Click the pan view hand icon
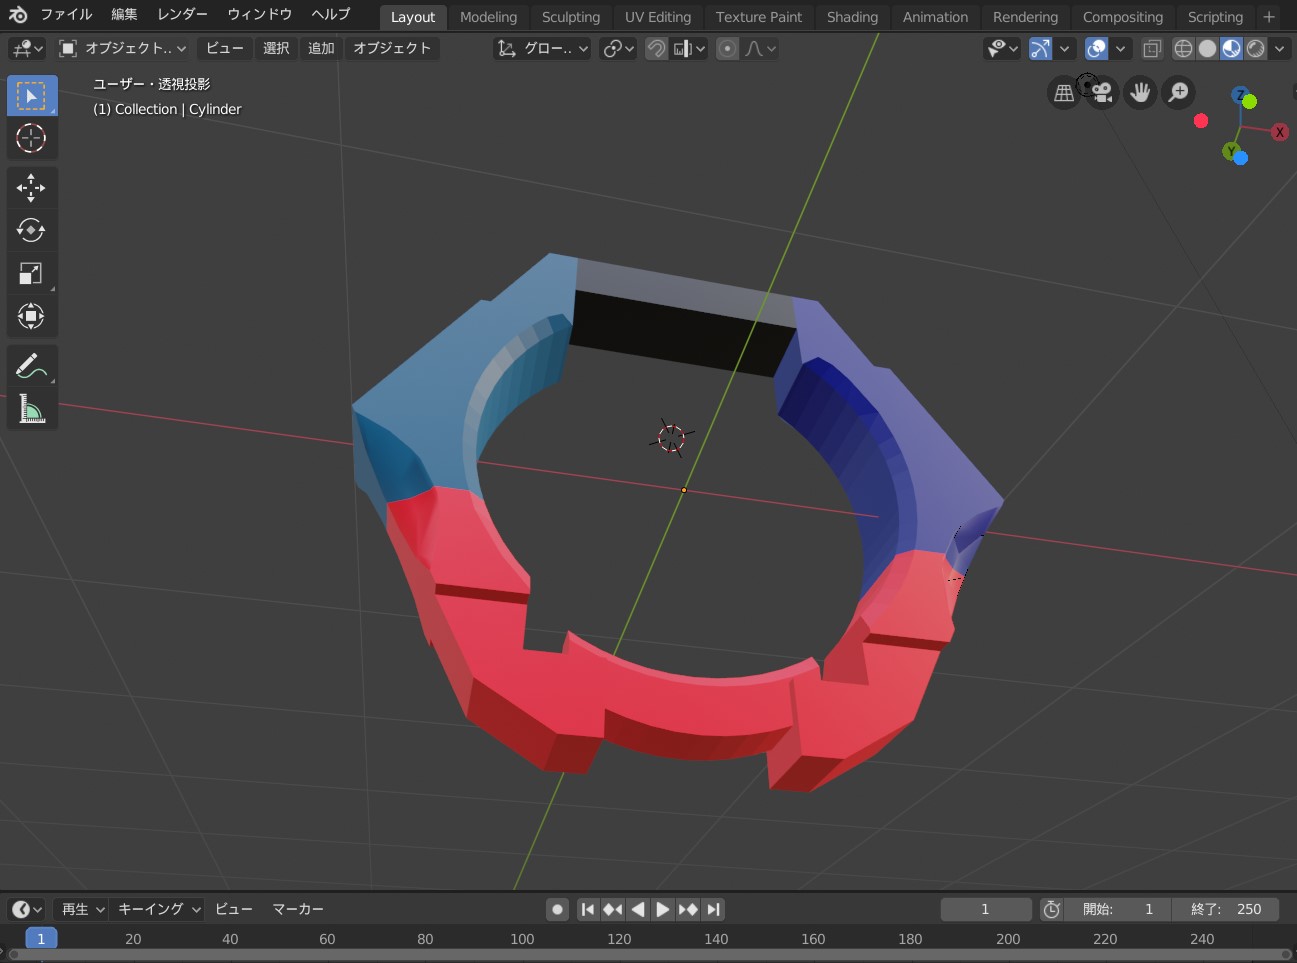This screenshot has width=1297, height=963. 1140,93
